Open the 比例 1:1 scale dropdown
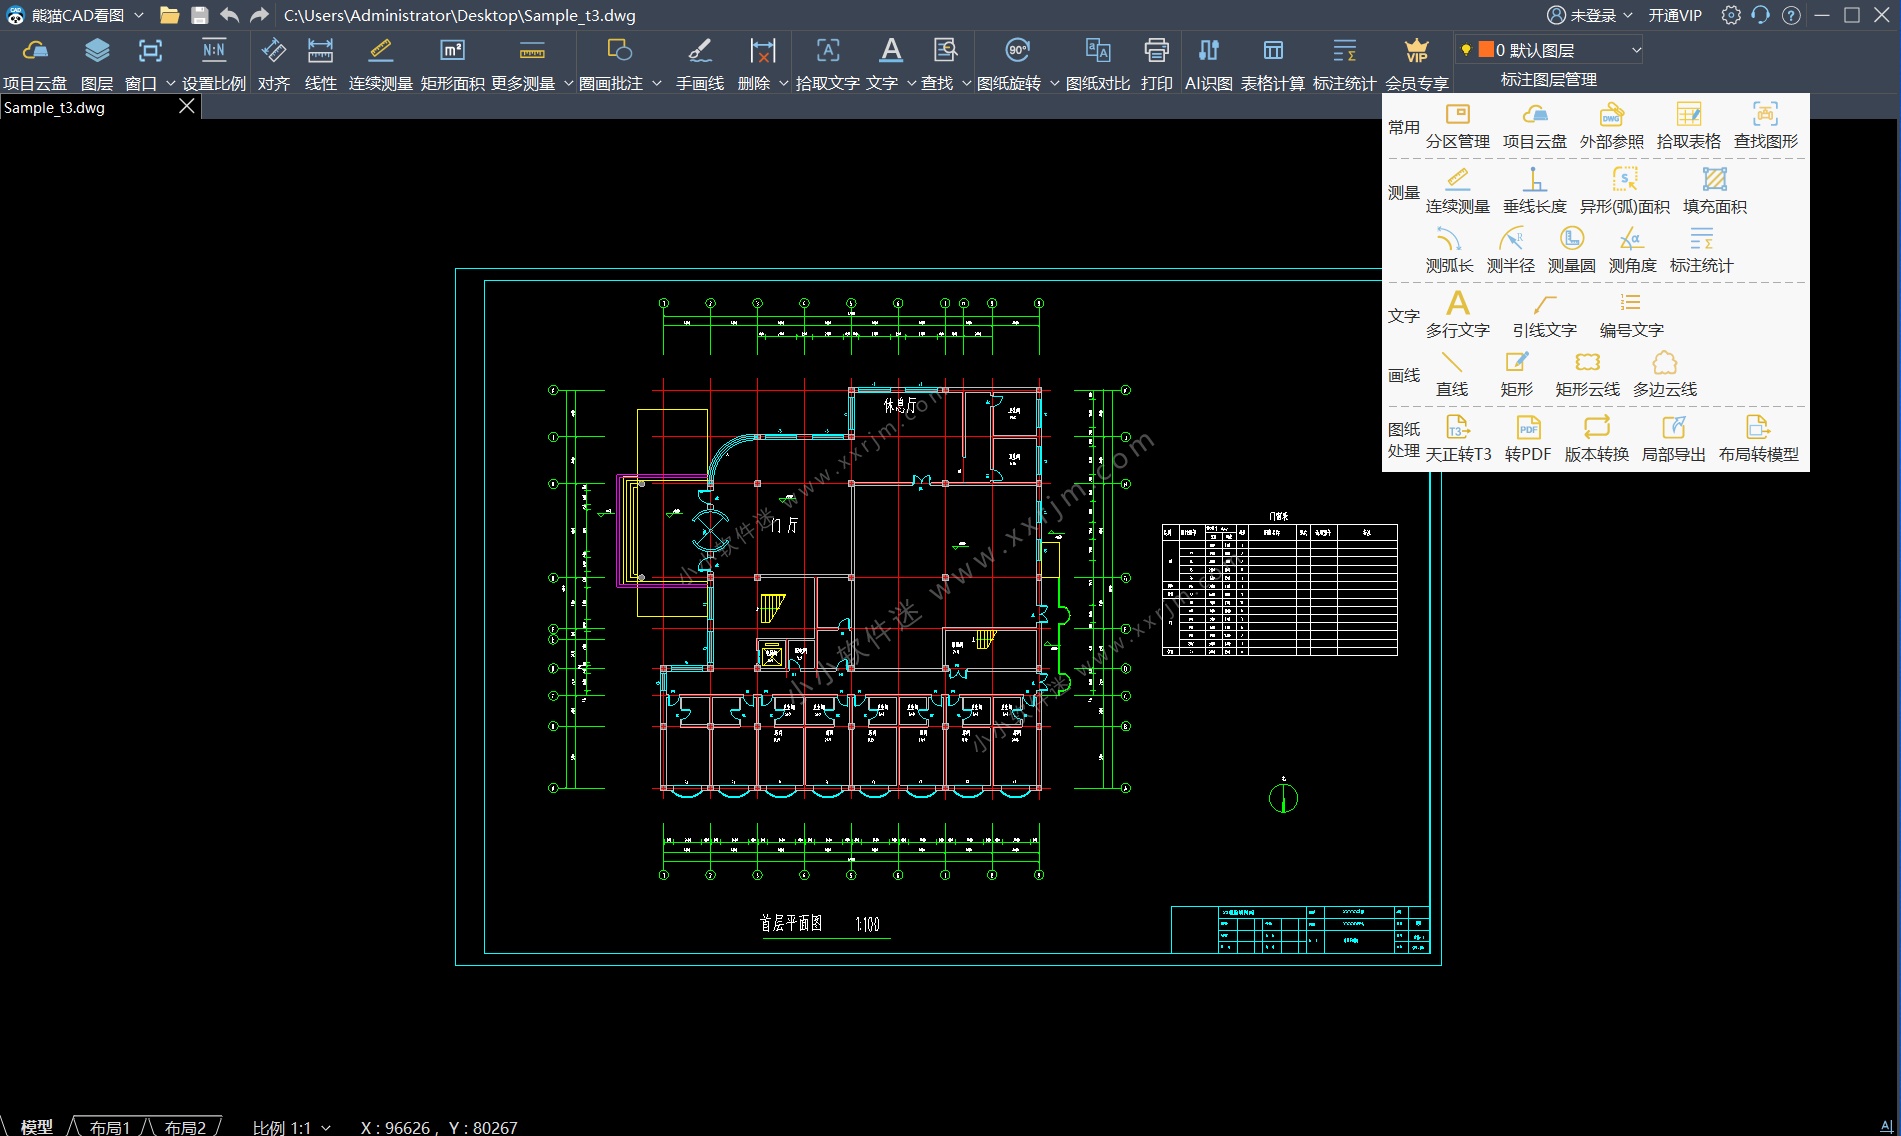 [x=291, y=1127]
